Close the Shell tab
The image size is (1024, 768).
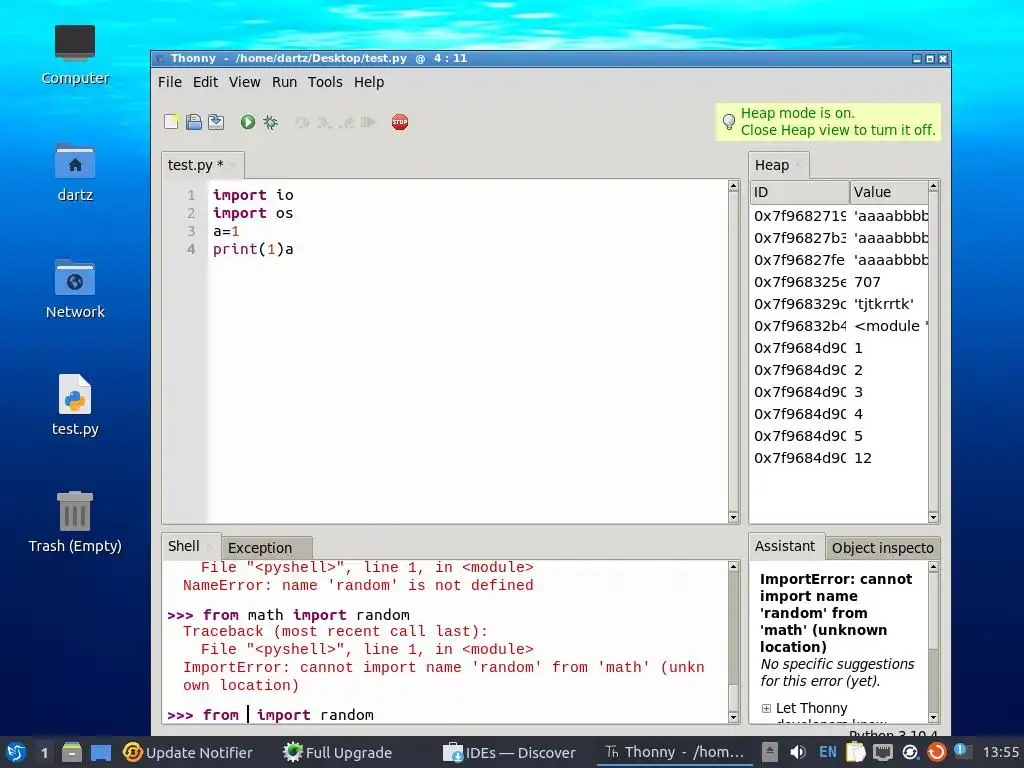click(209, 547)
